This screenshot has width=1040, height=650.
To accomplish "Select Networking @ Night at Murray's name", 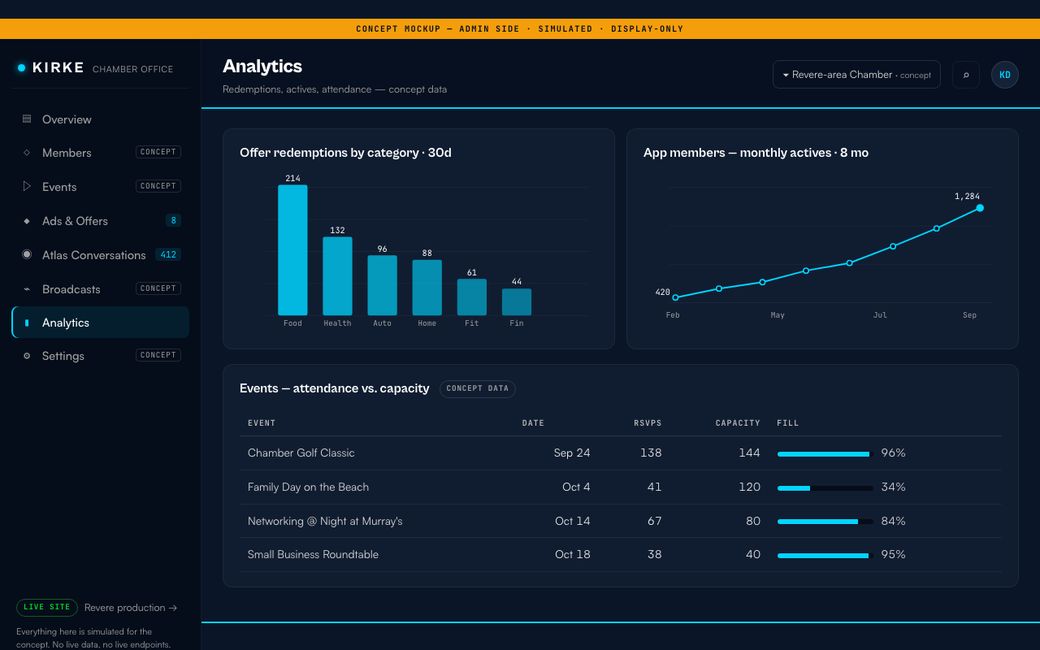I will [x=325, y=521].
